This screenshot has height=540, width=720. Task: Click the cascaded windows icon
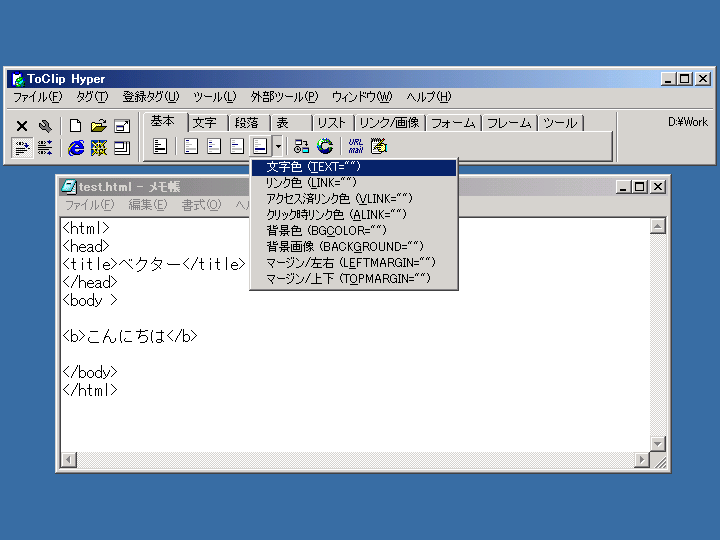[x=122, y=148]
